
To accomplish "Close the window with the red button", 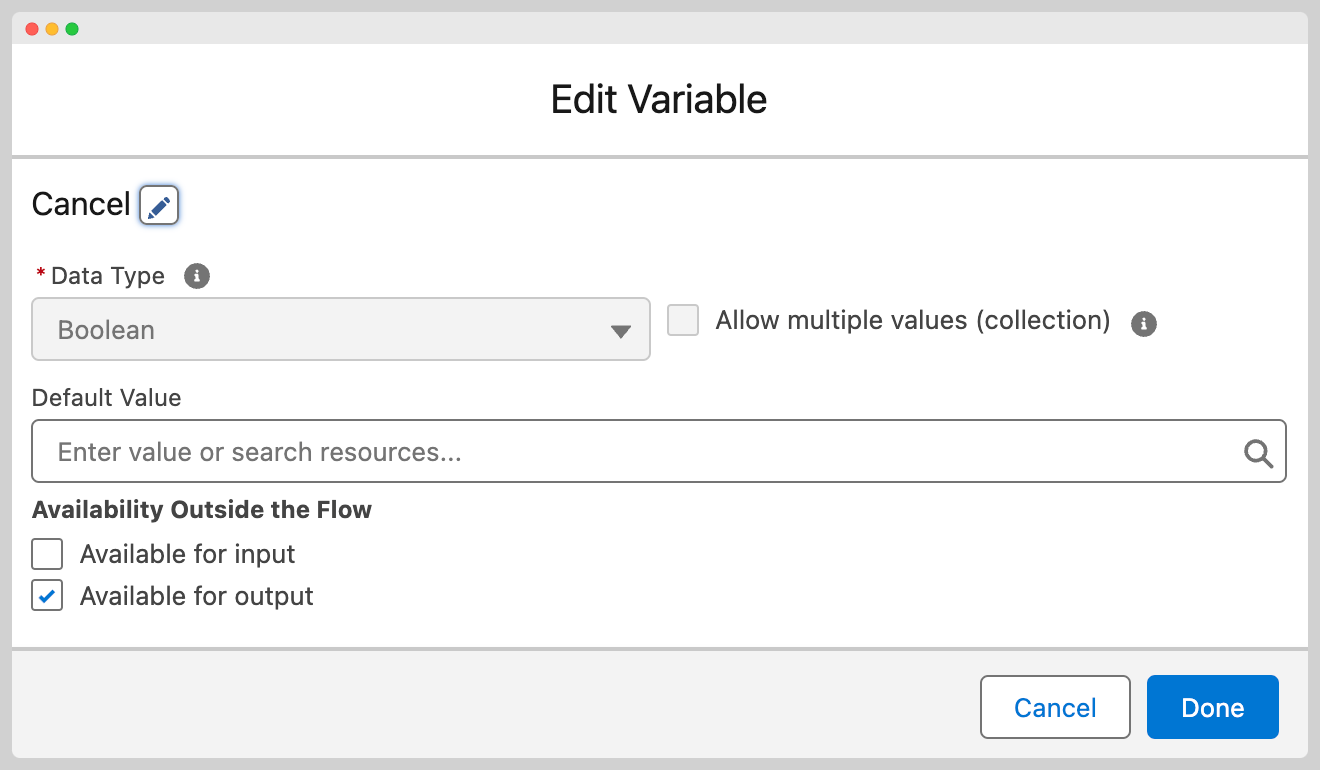I will point(32,29).
